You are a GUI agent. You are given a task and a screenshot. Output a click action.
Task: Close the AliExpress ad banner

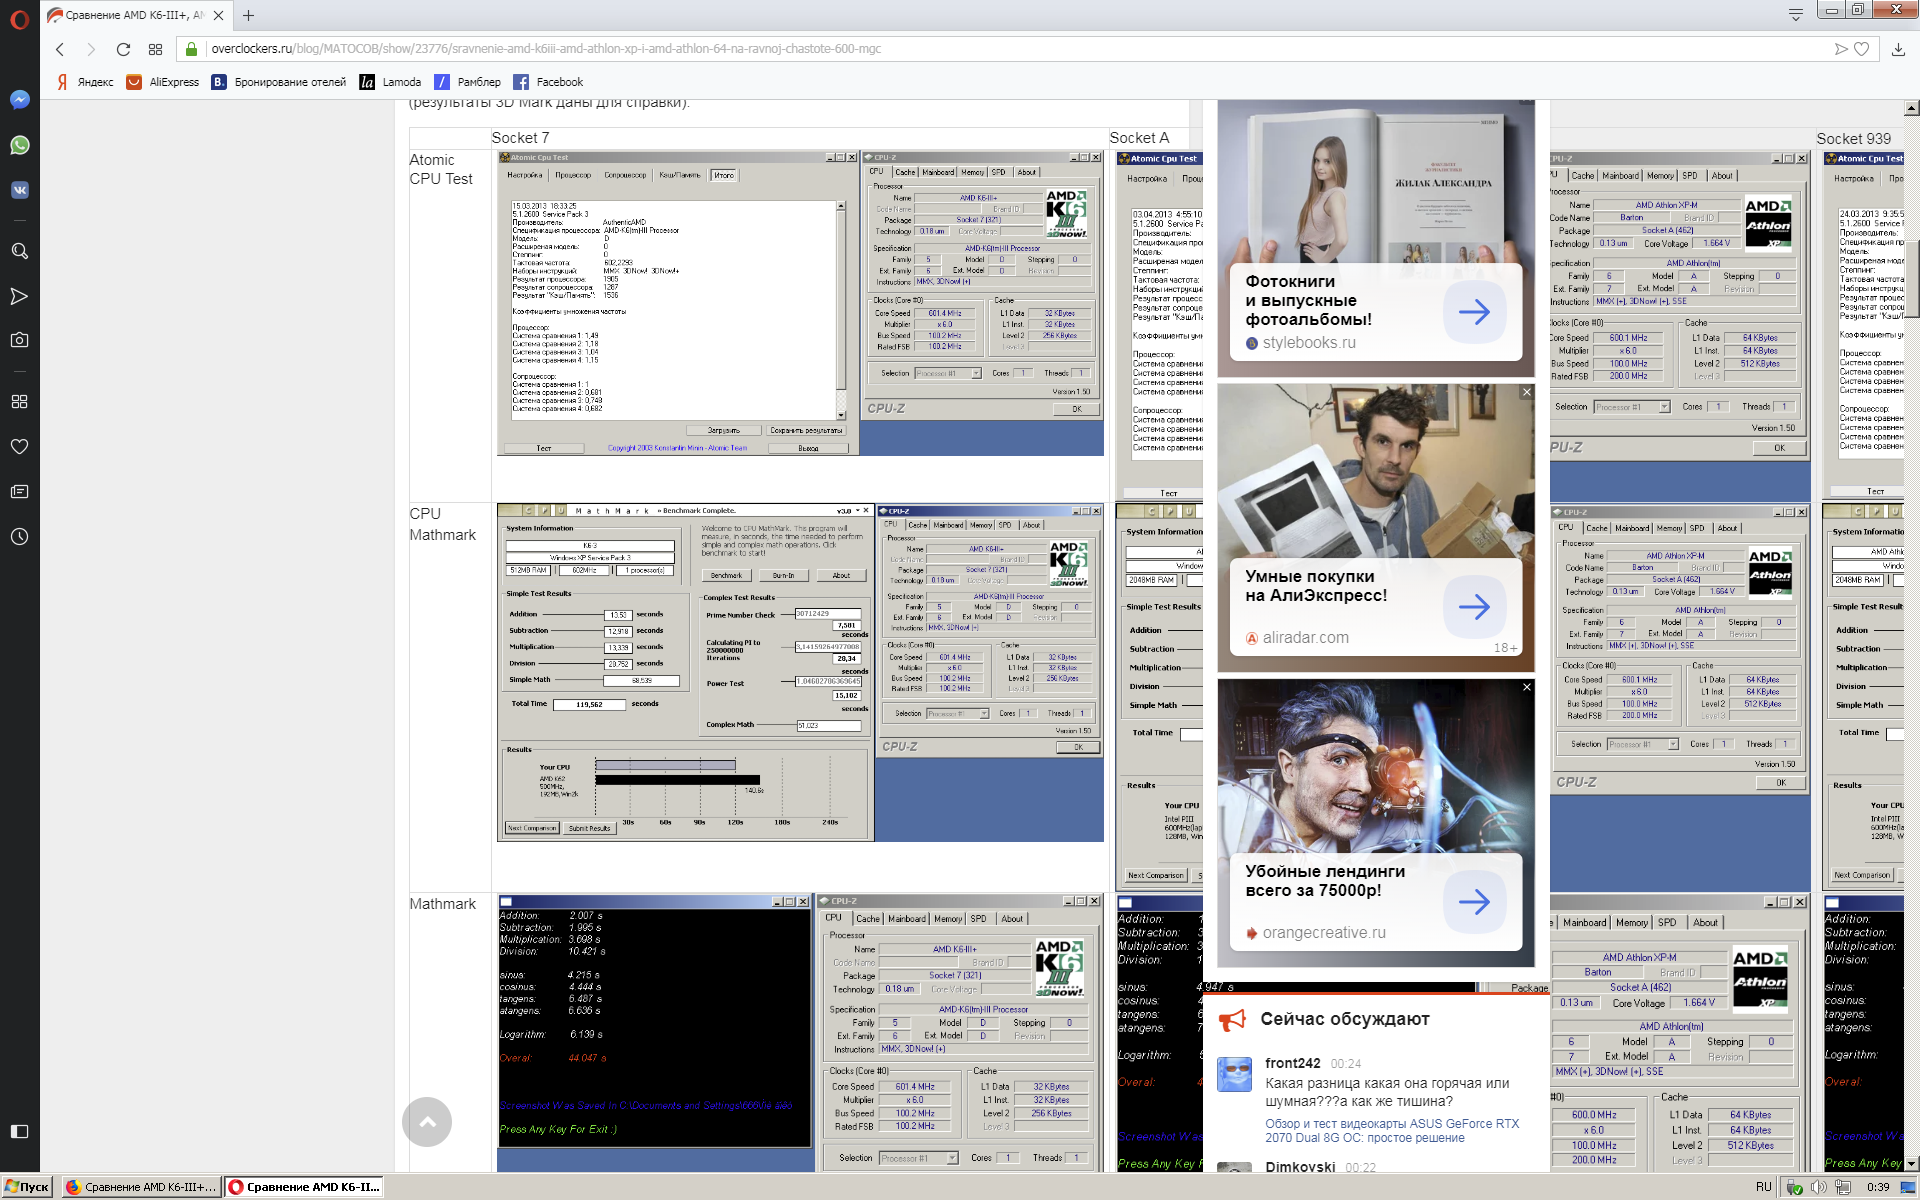[x=1526, y=392]
